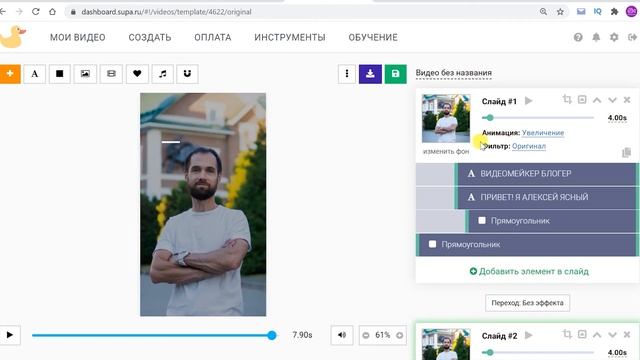Click the logout icon in the header

(632, 38)
